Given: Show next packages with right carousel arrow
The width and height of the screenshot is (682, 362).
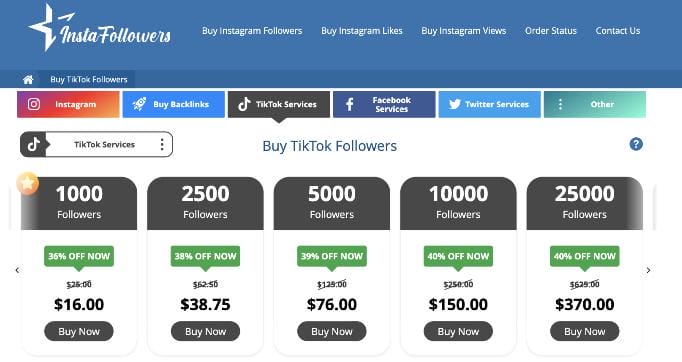Looking at the screenshot, I should (x=648, y=270).
